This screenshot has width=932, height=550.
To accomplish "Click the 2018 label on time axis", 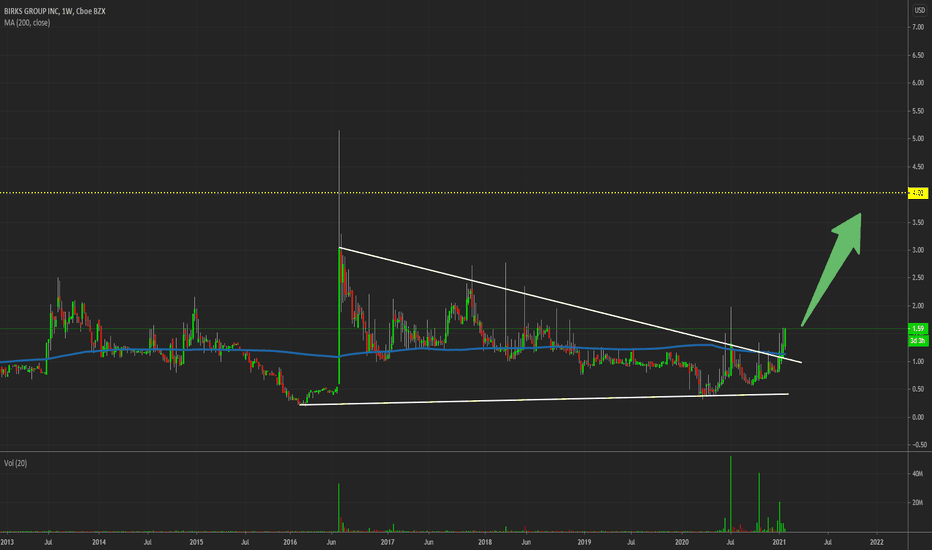I will point(485,542).
